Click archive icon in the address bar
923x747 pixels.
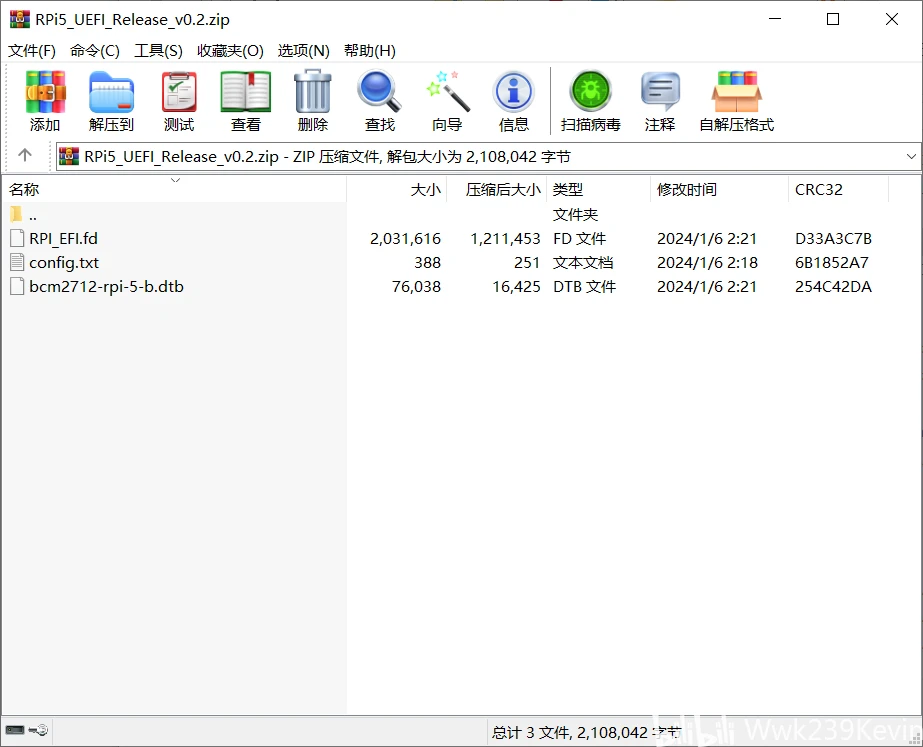(69, 156)
